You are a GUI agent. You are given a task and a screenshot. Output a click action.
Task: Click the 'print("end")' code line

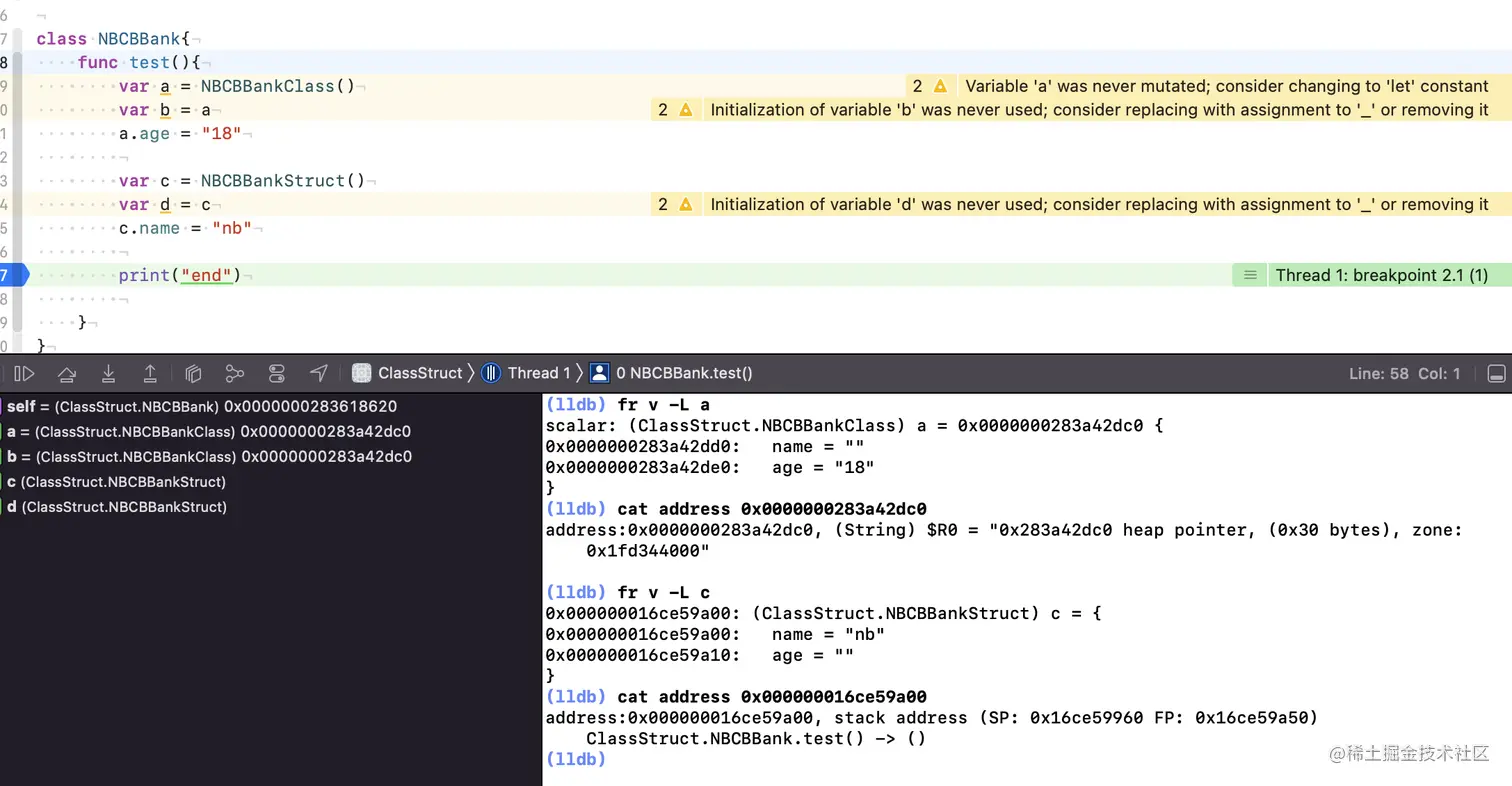point(180,275)
